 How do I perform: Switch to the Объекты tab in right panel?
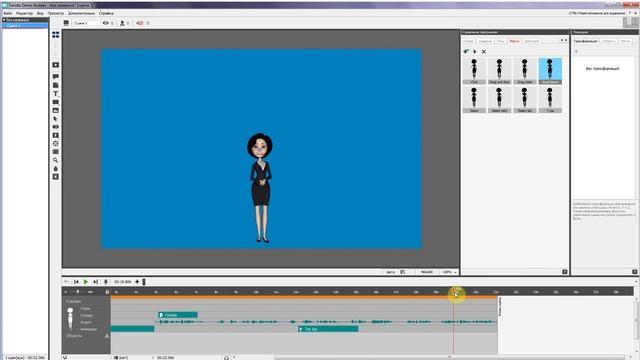click(x=609, y=41)
